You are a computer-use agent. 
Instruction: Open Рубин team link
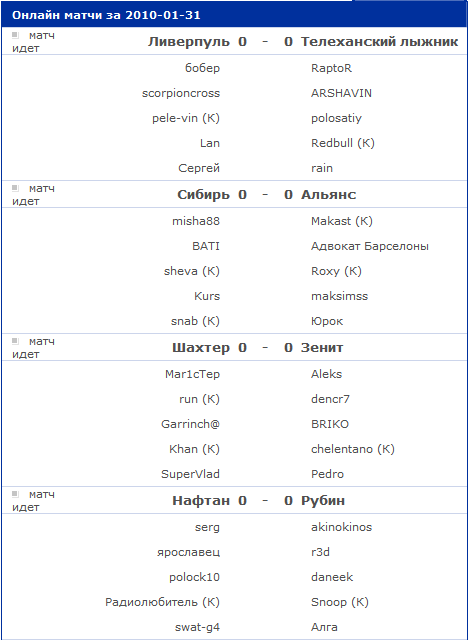[323, 501]
